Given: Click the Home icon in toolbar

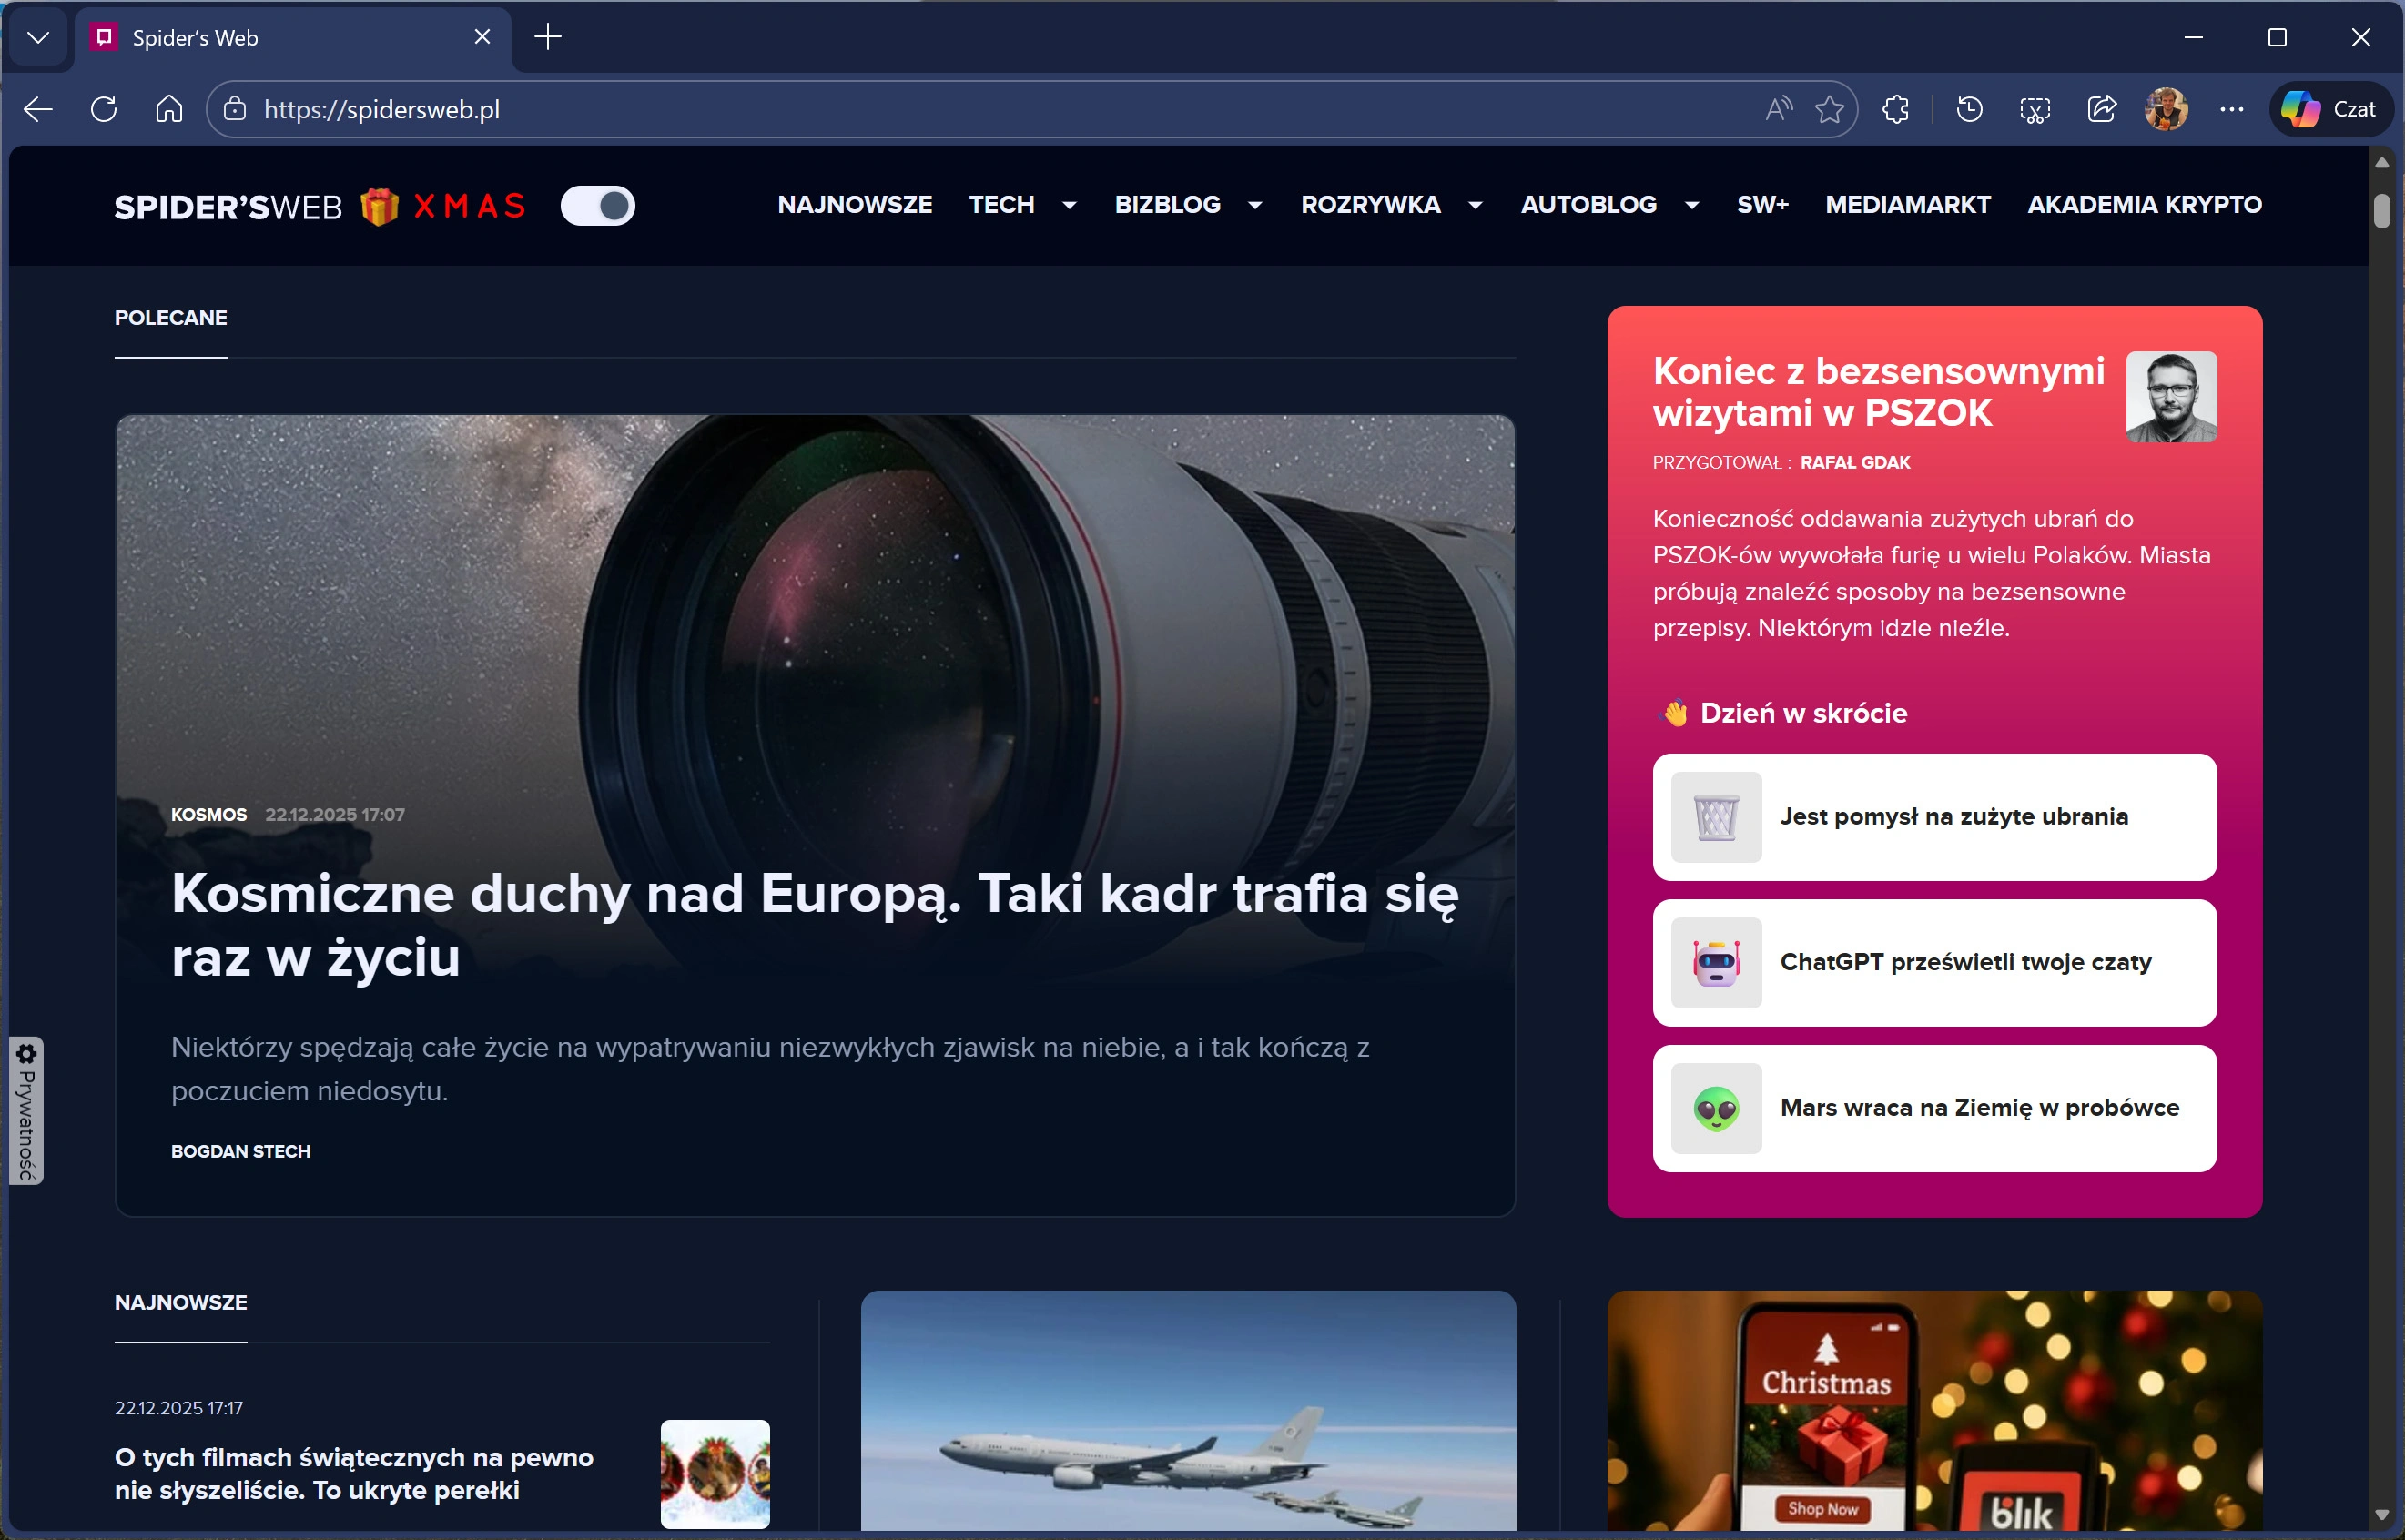Looking at the screenshot, I should tap(169, 109).
